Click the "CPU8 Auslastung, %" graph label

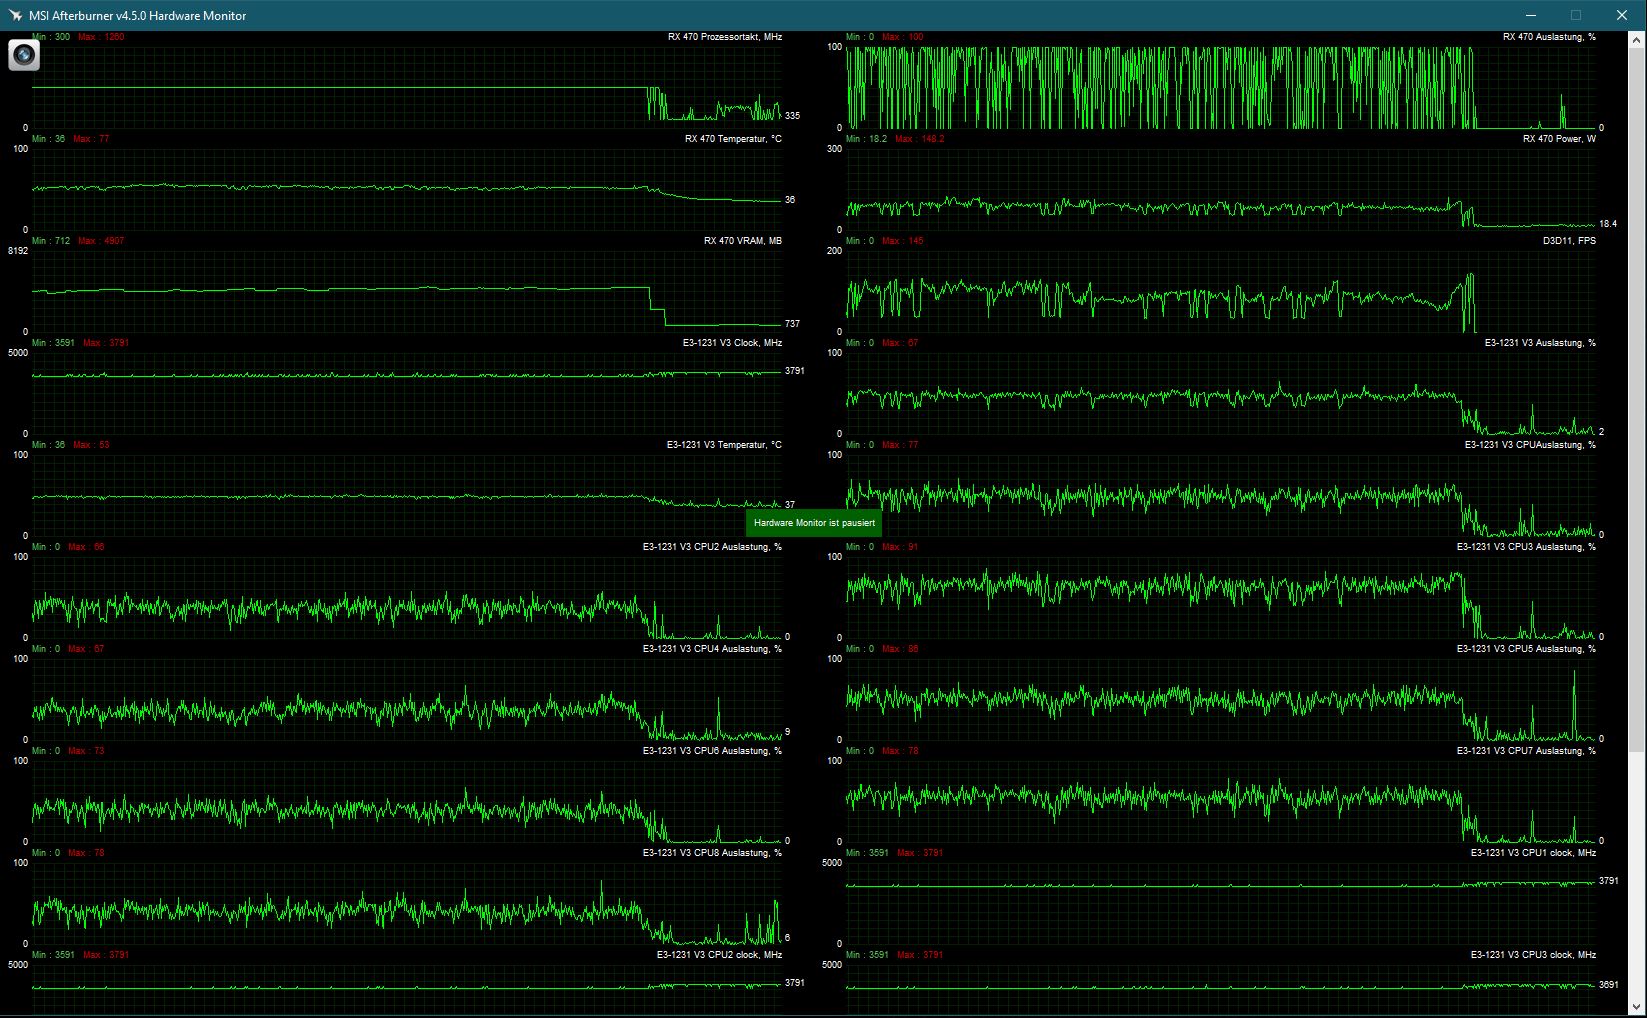[x=712, y=853]
